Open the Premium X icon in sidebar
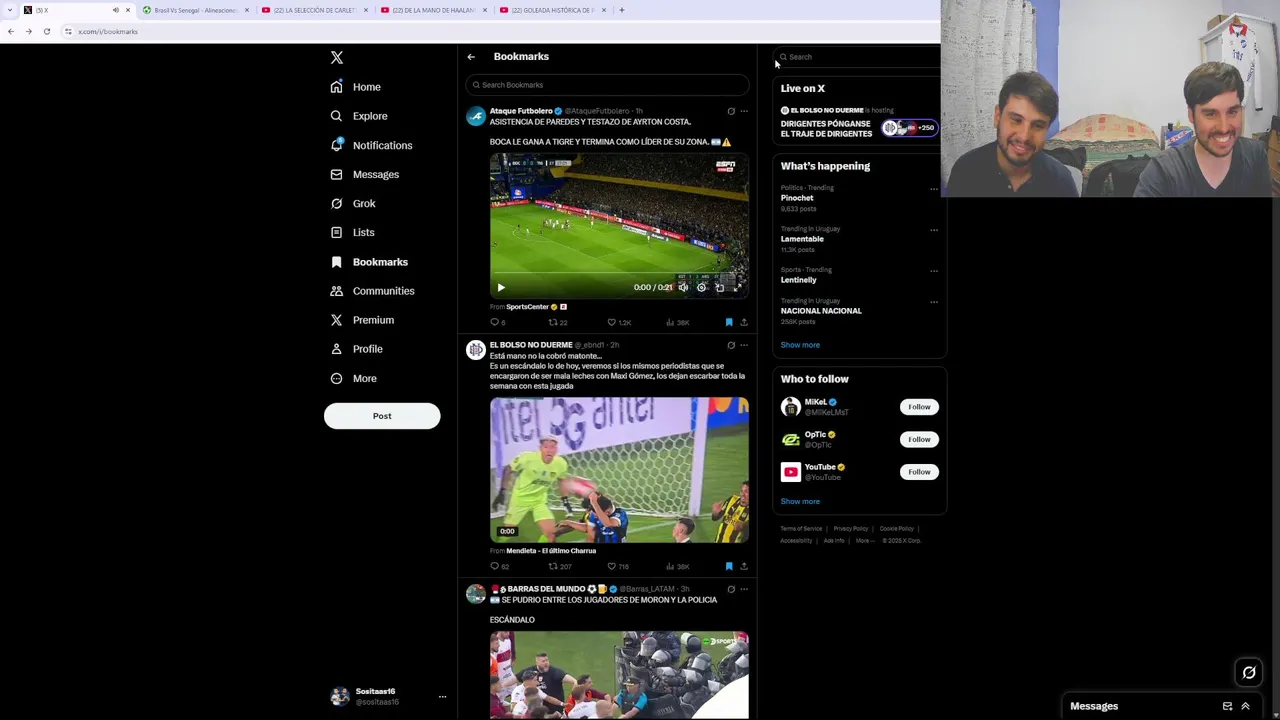 [x=337, y=320]
